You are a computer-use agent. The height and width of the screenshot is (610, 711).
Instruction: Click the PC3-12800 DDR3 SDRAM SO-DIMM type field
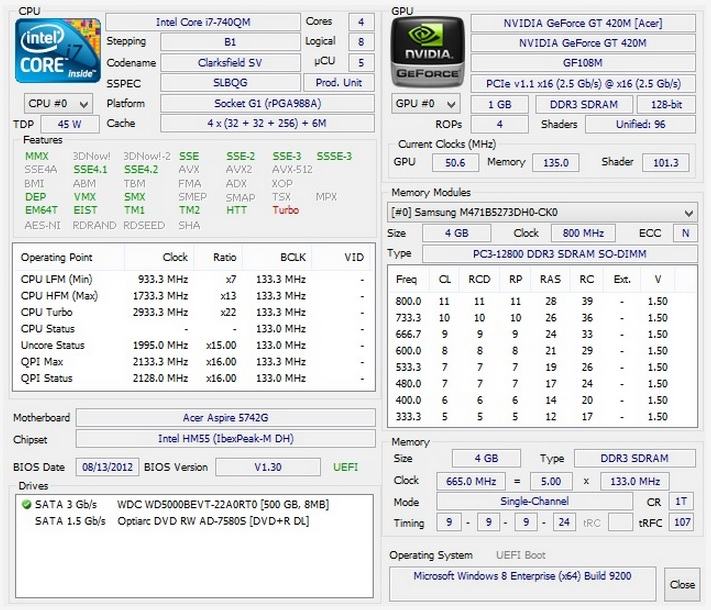point(560,254)
